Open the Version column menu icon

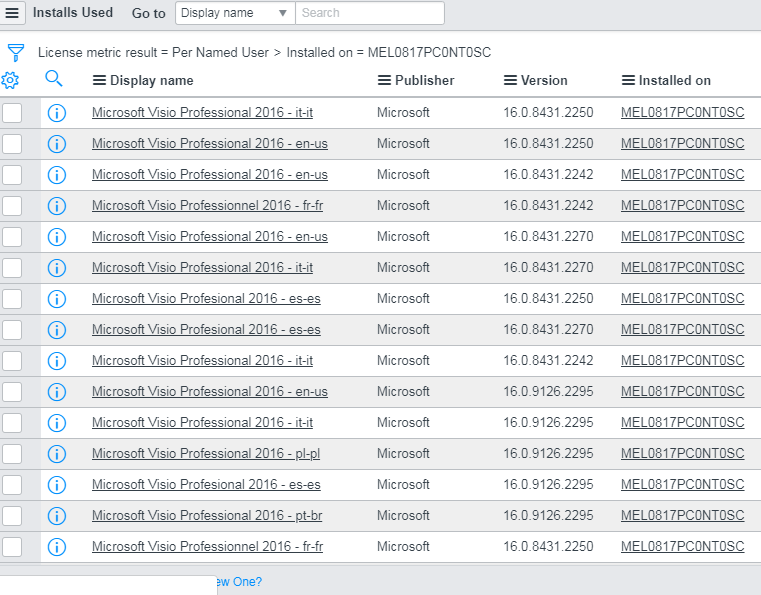[510, 80]
